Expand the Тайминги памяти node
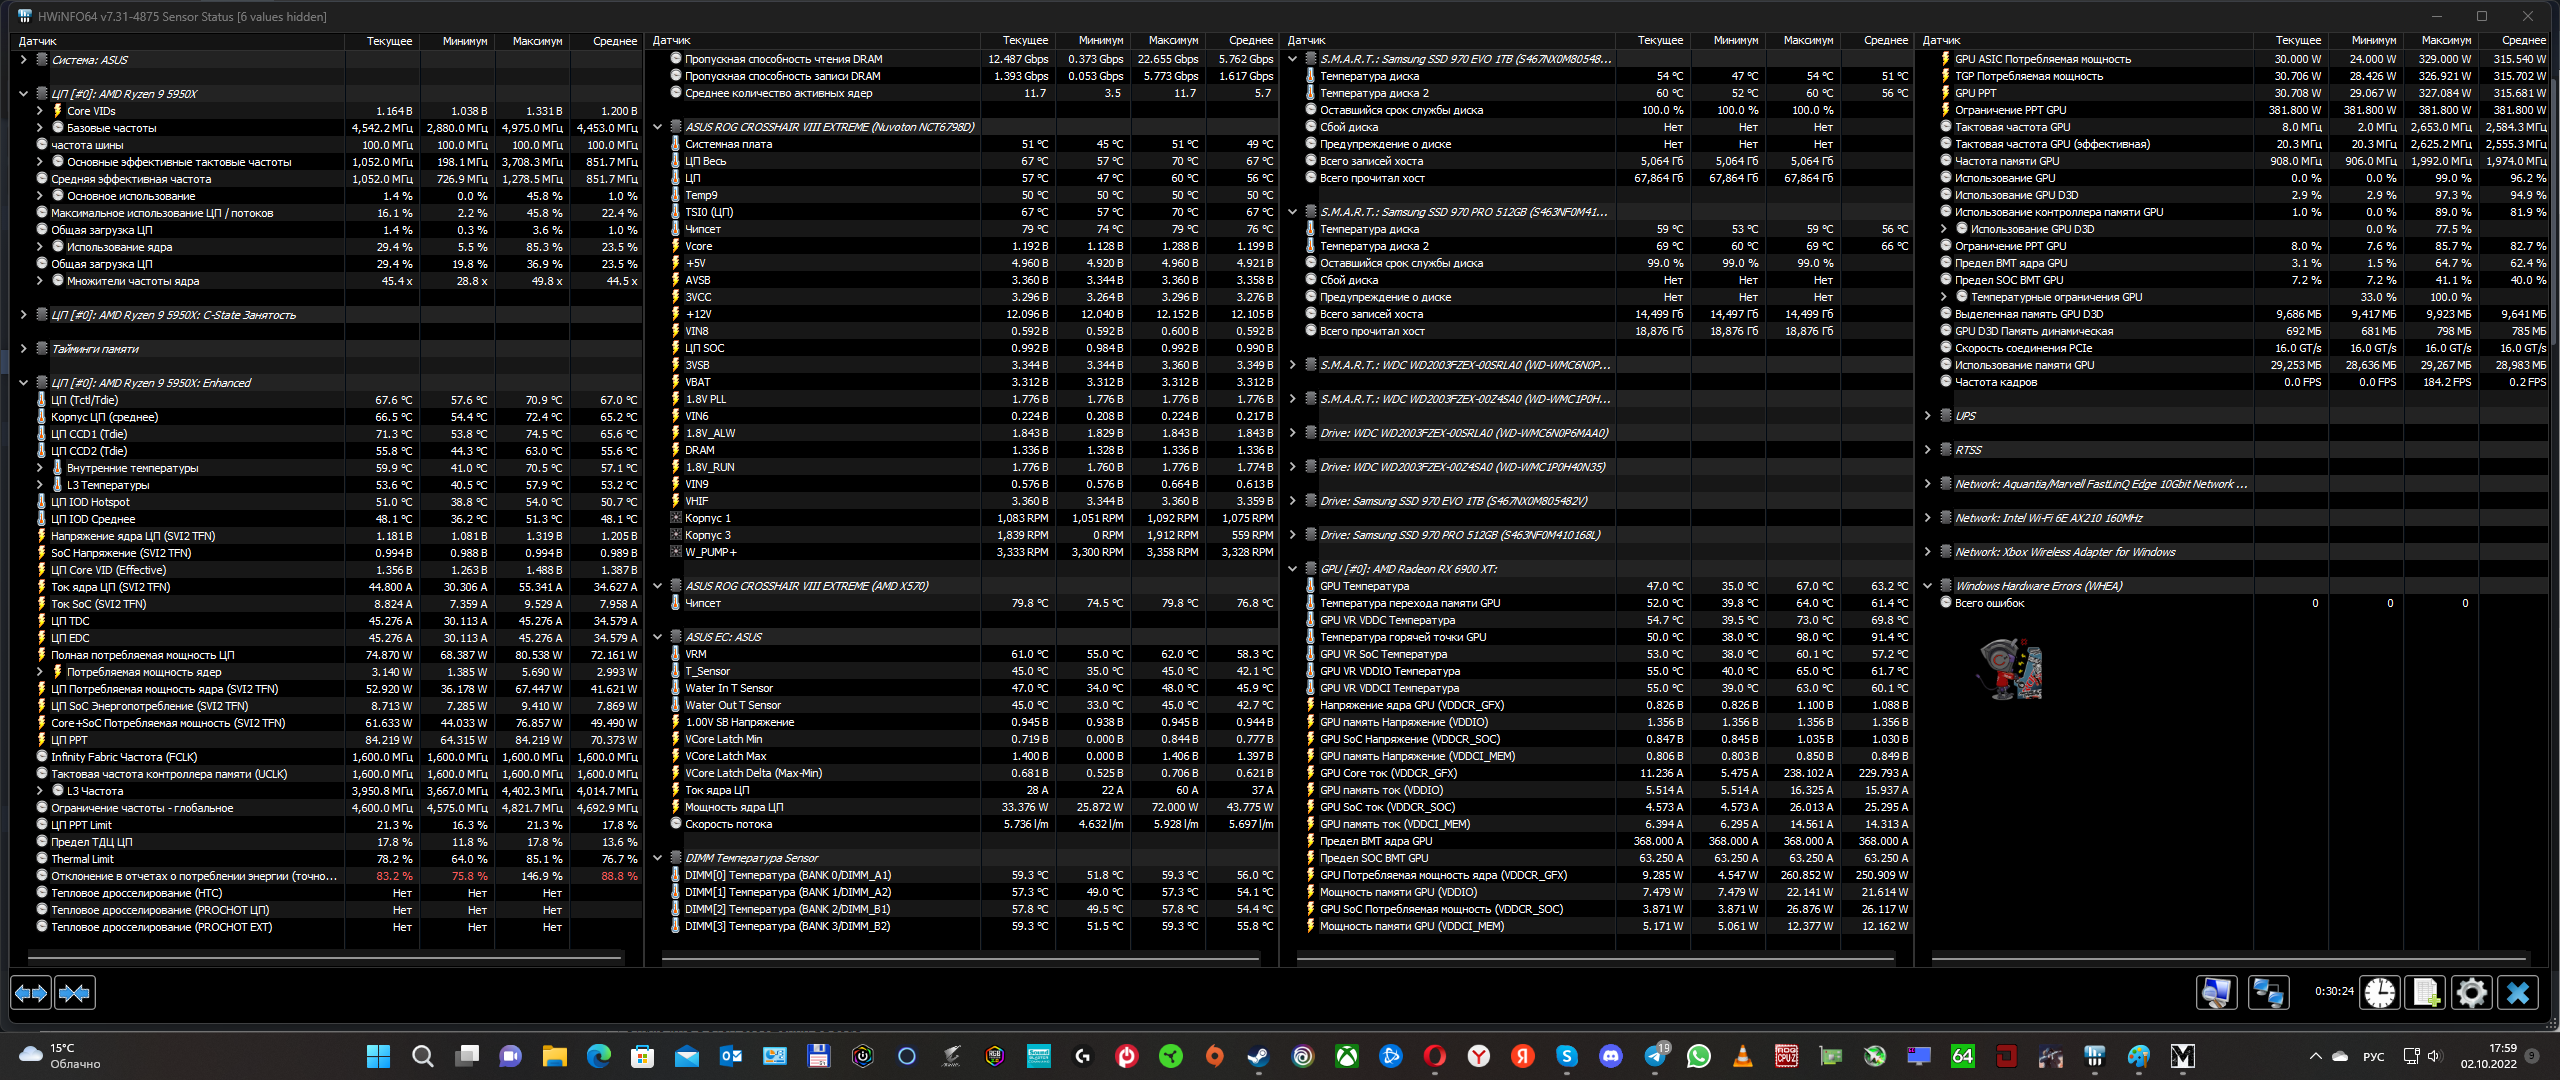 click(23, 349)
